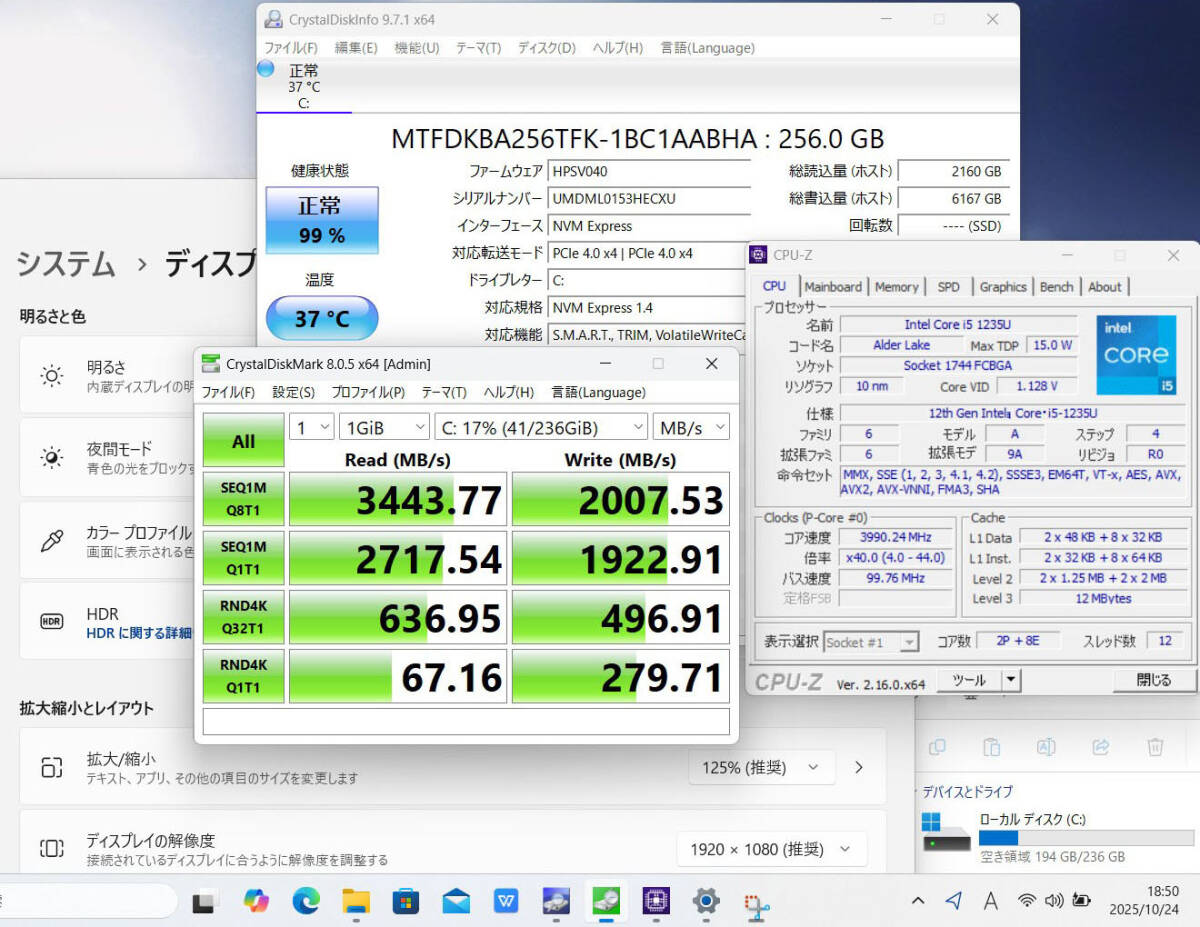This screenshot has height=927, width=1200.
Task: Expand the 1GiB test size dropdown
Action: click(384, 428)
